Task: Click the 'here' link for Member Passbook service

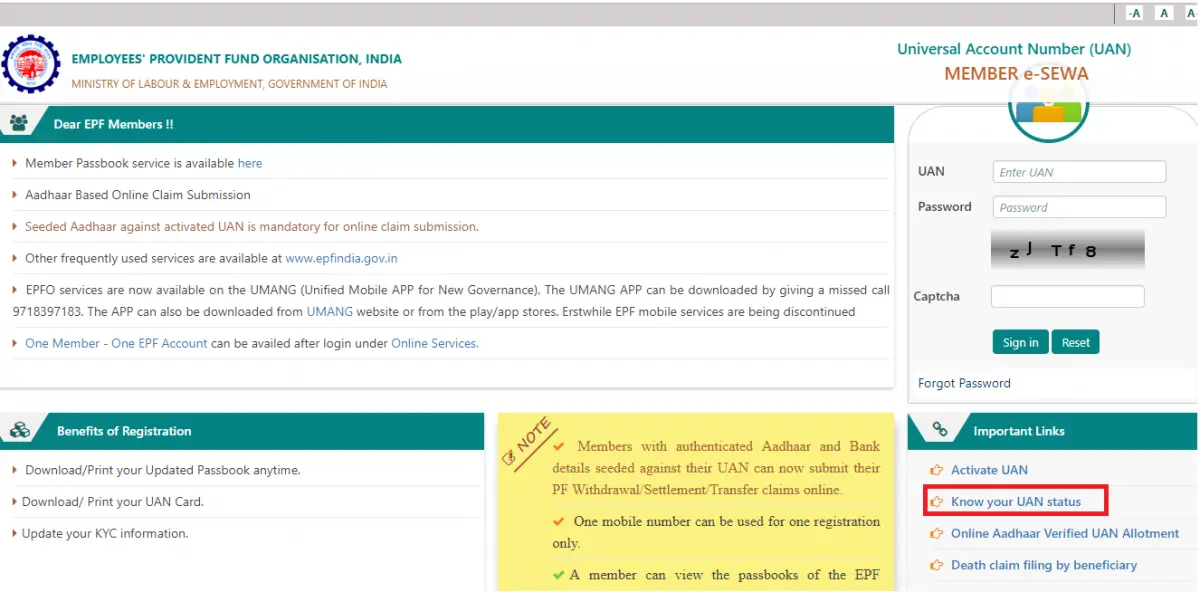Action: tap(250, 162)
